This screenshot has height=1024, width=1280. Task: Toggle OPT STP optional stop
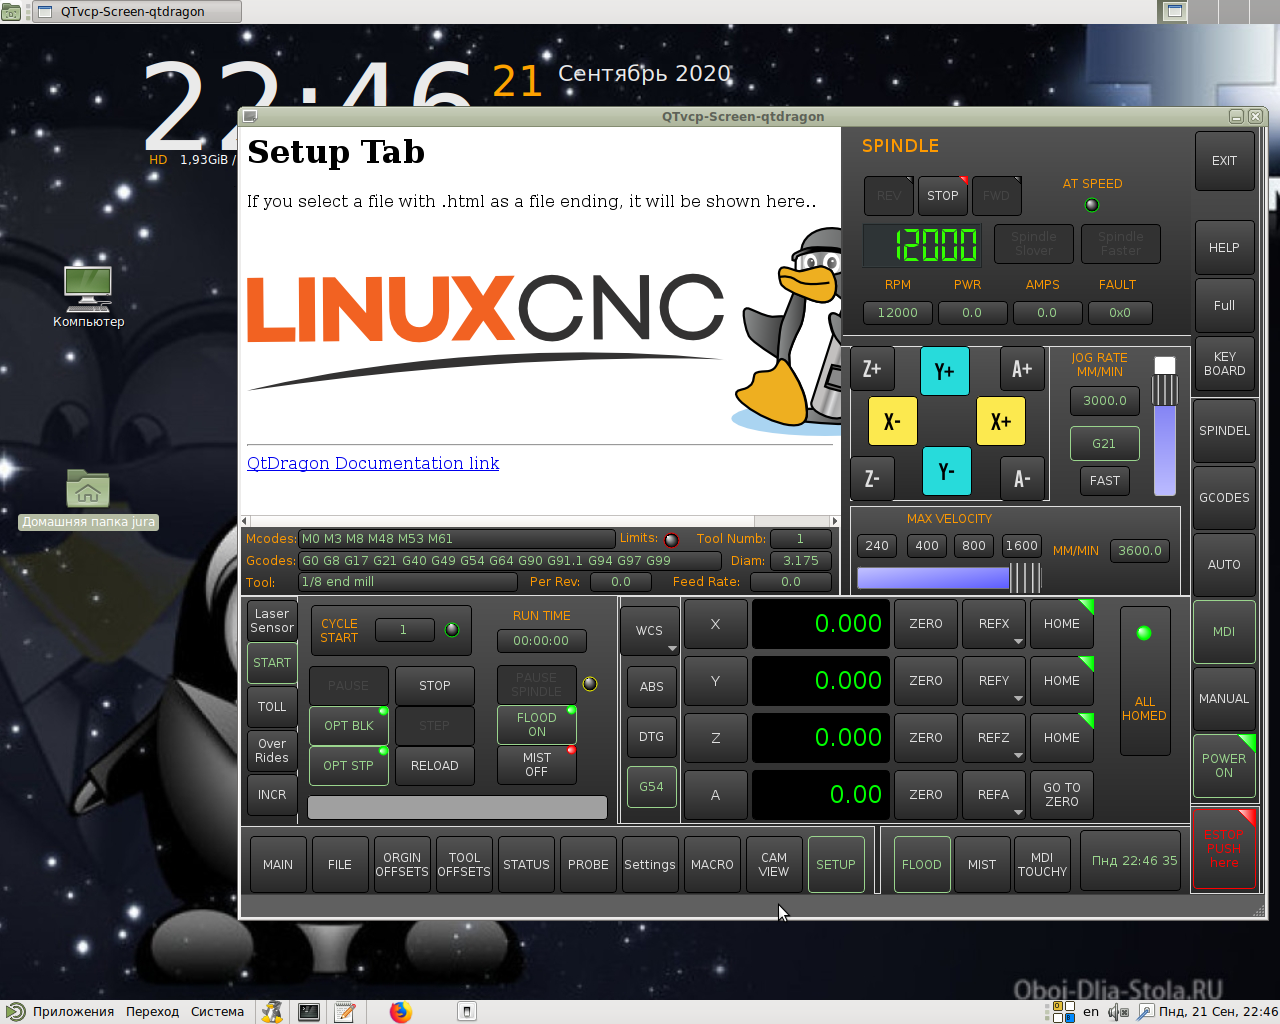(349, 766)
